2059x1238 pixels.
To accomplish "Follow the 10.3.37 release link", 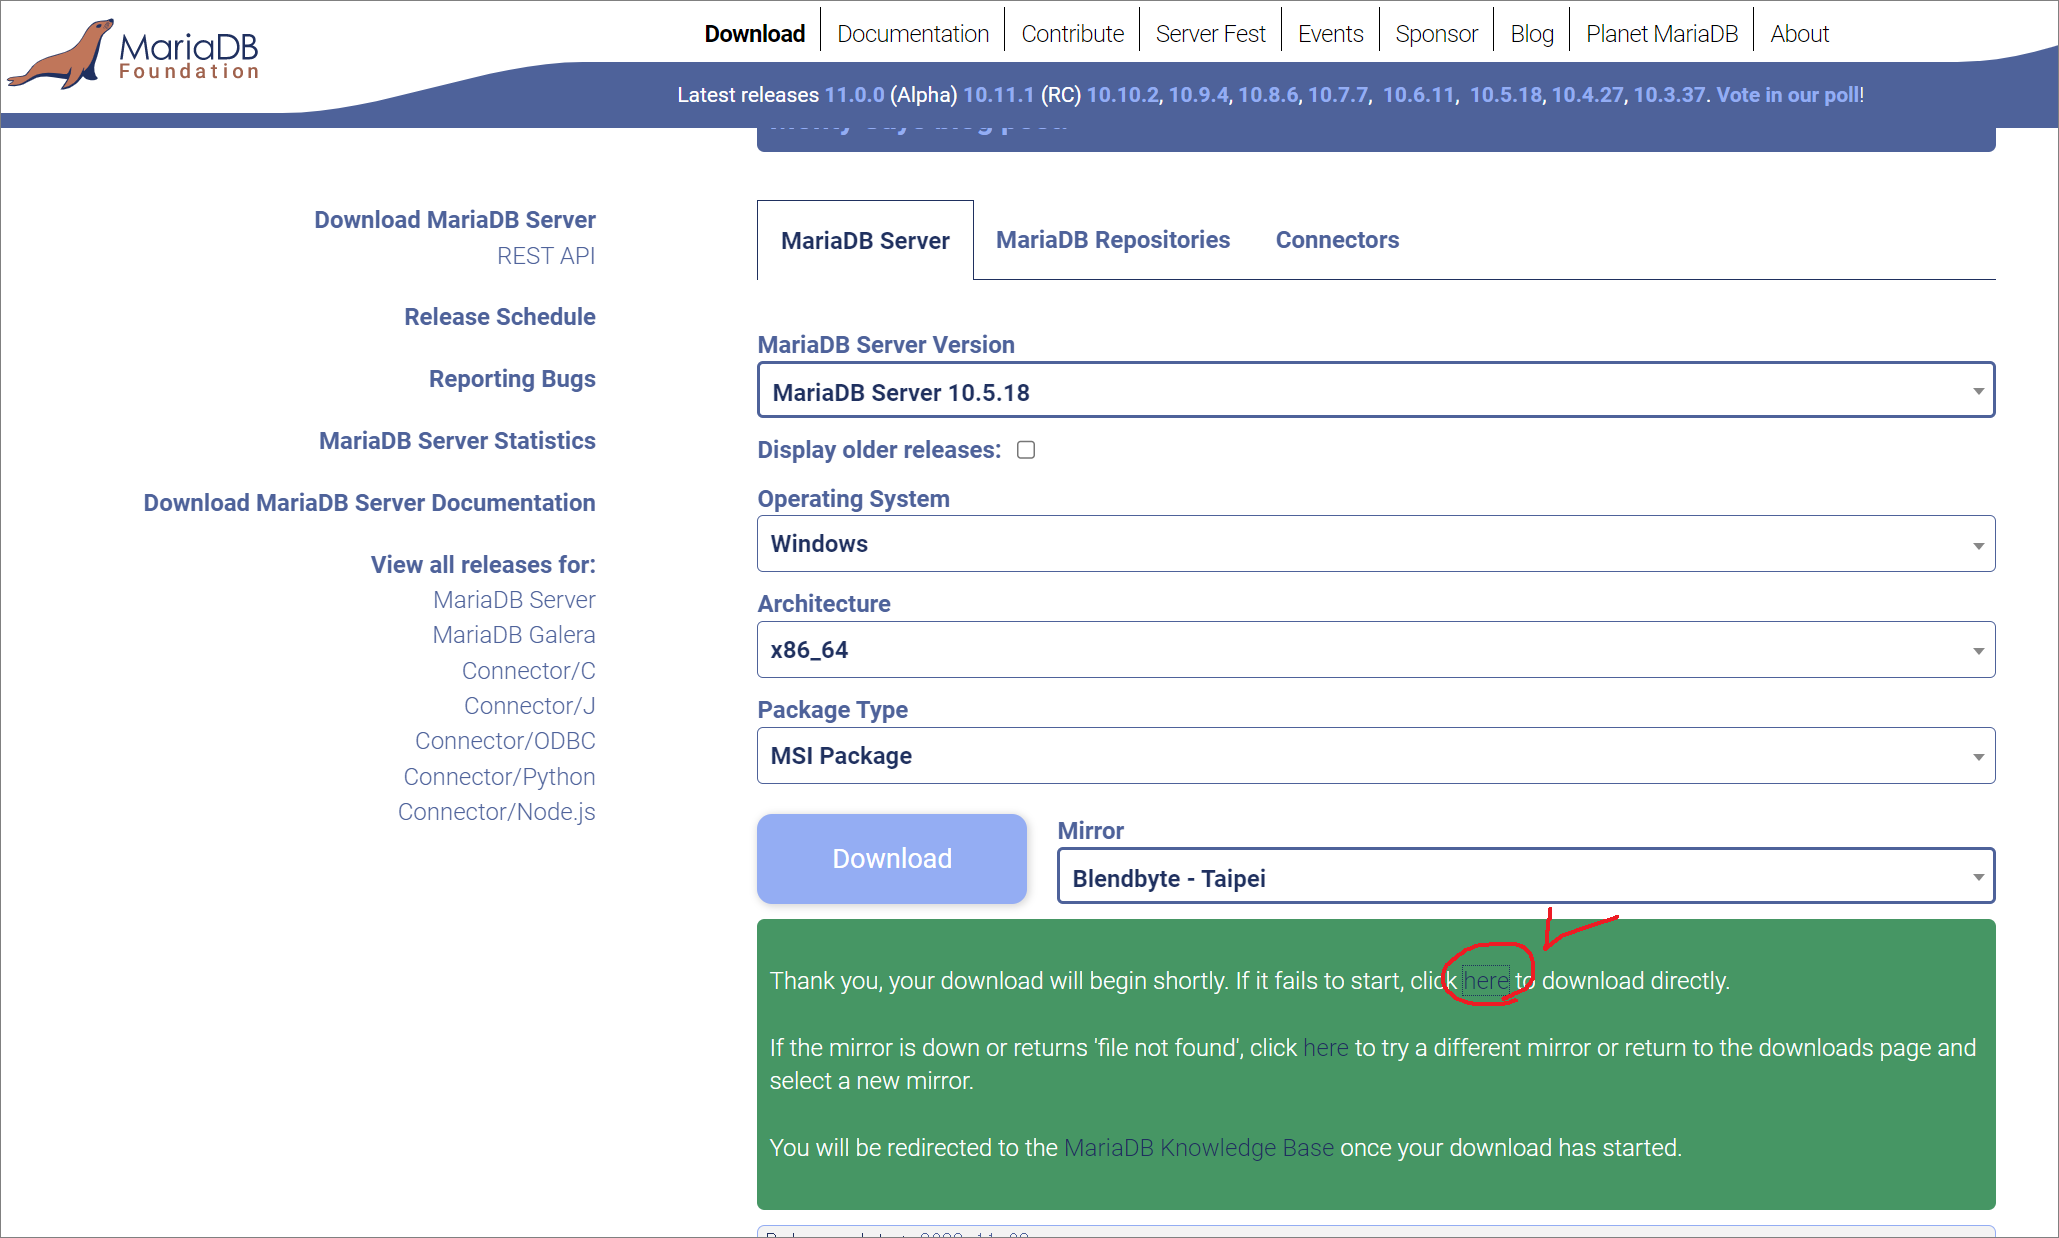I will pyautogui.click(x=1669, y=95).
